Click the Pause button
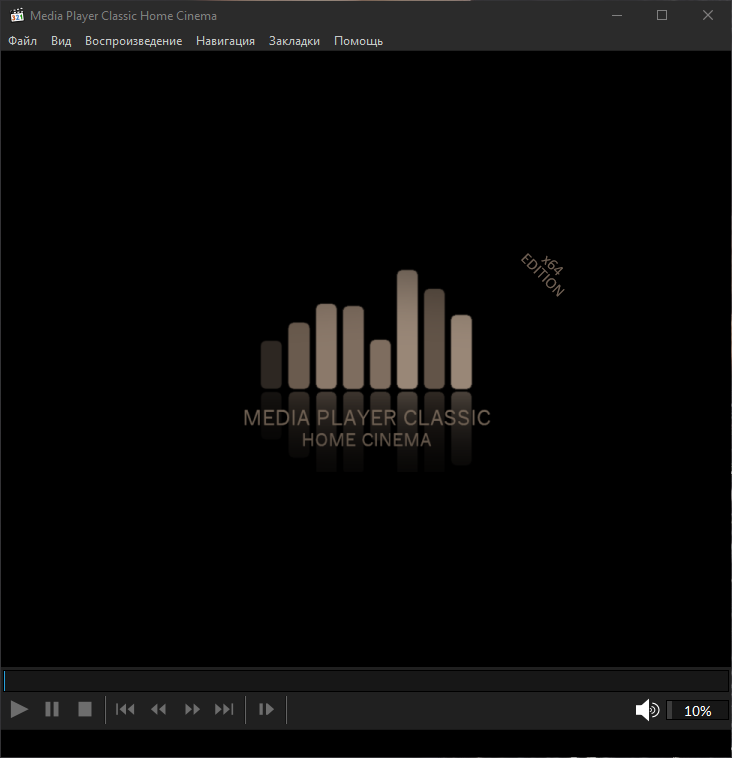 [x=52, y=709]
